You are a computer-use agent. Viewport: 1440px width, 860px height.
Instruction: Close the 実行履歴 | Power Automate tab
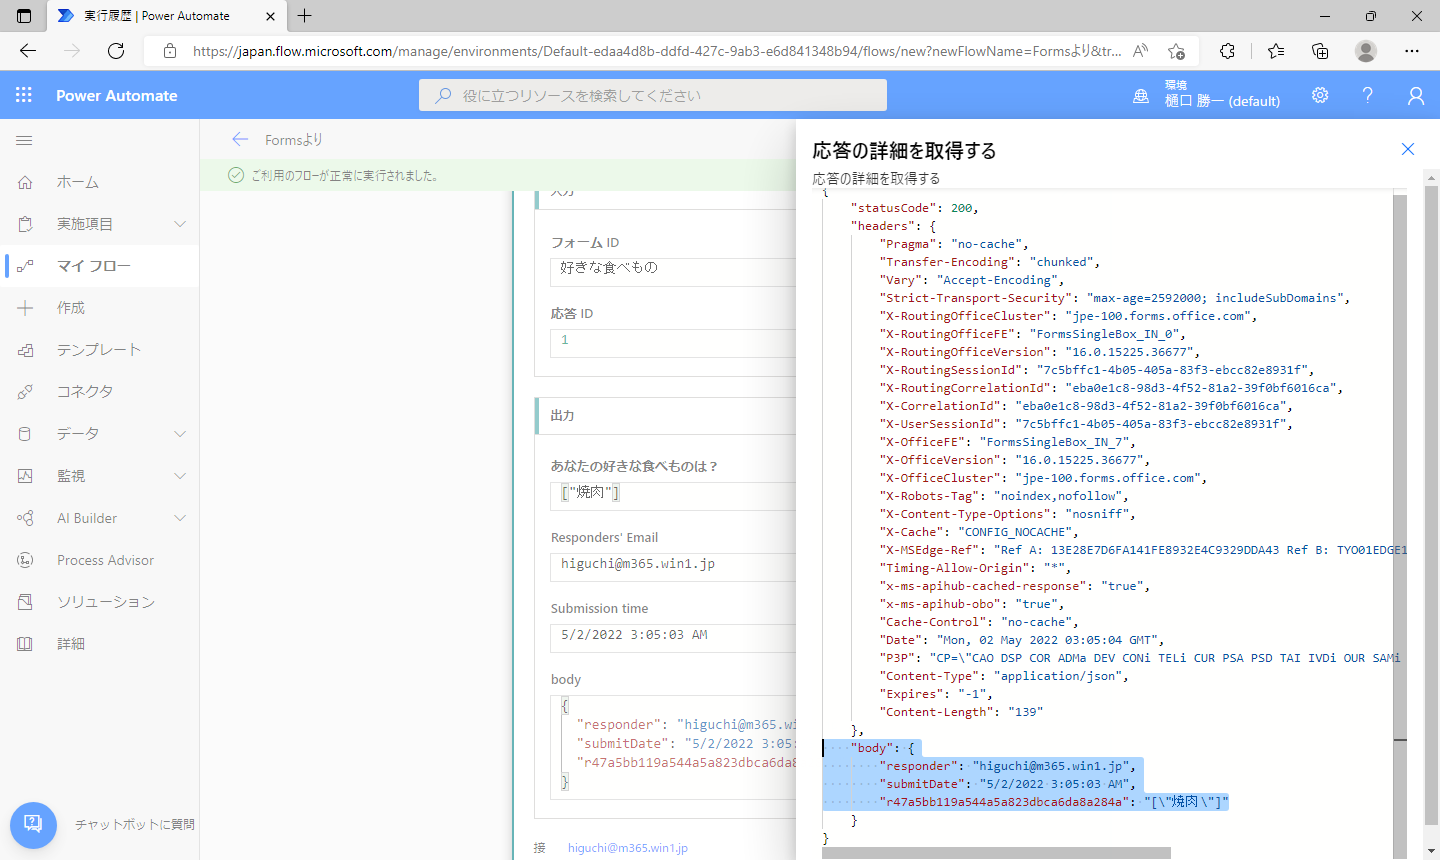[270, 16]
